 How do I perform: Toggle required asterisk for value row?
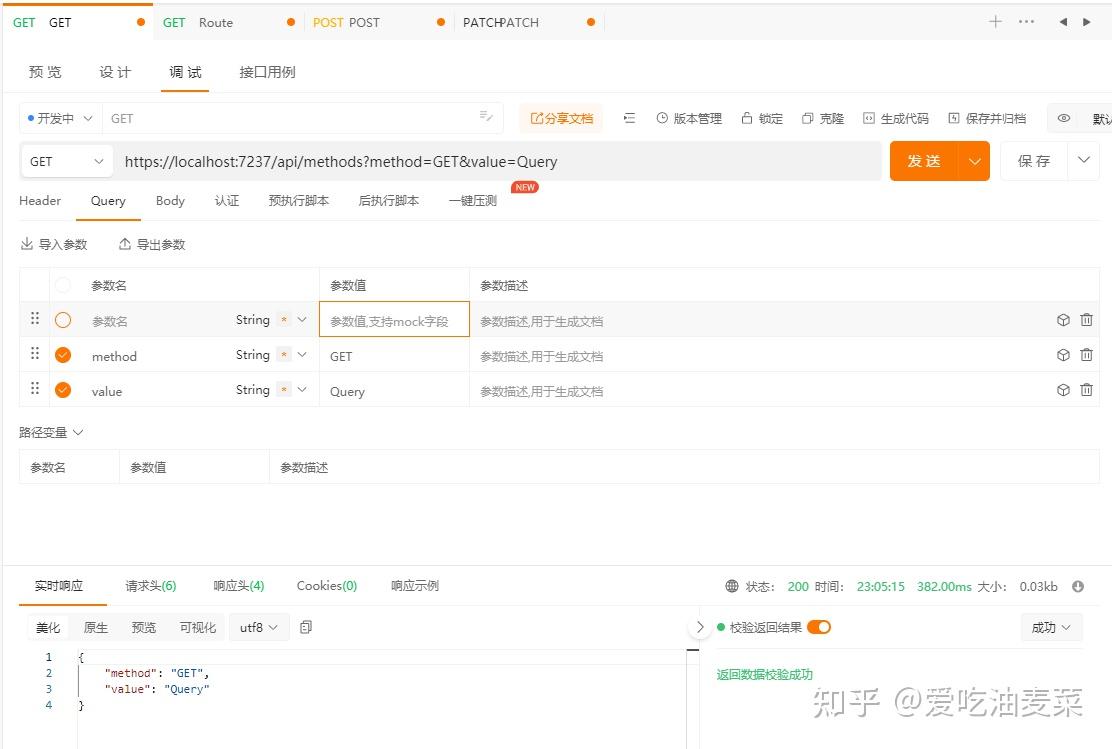[284, 389]
